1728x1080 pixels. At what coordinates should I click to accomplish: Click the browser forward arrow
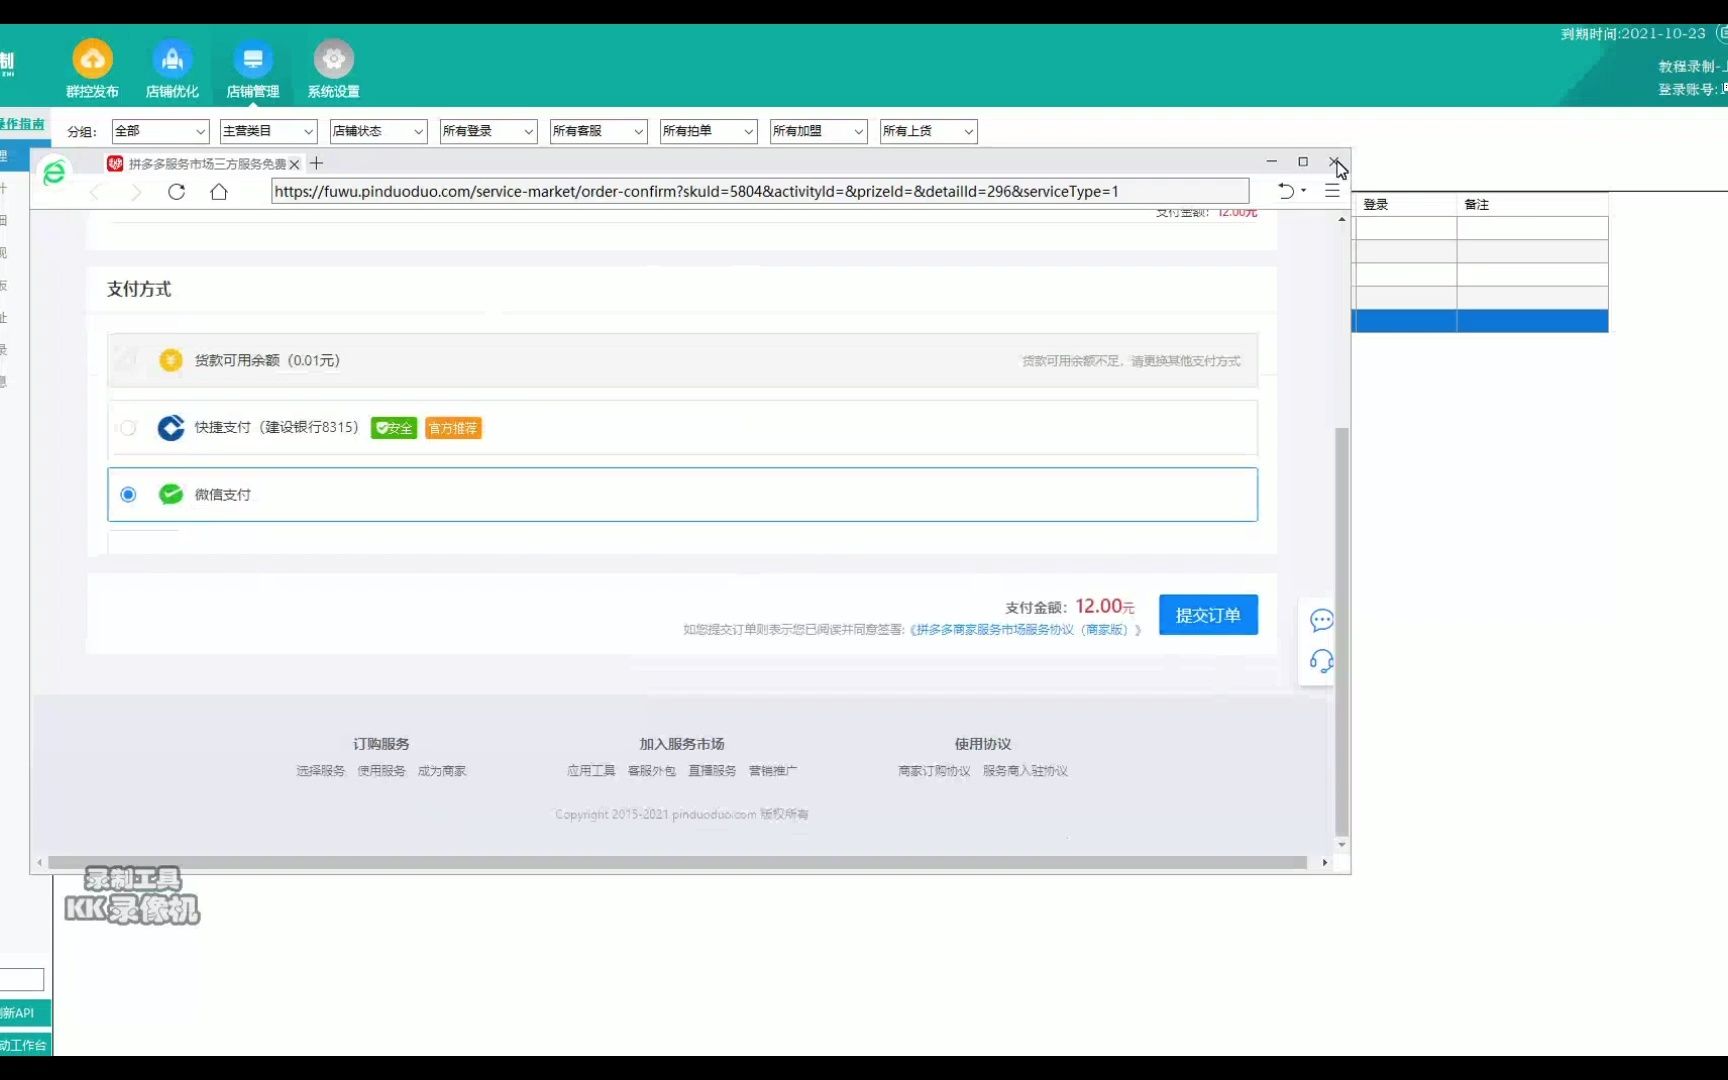136,192
